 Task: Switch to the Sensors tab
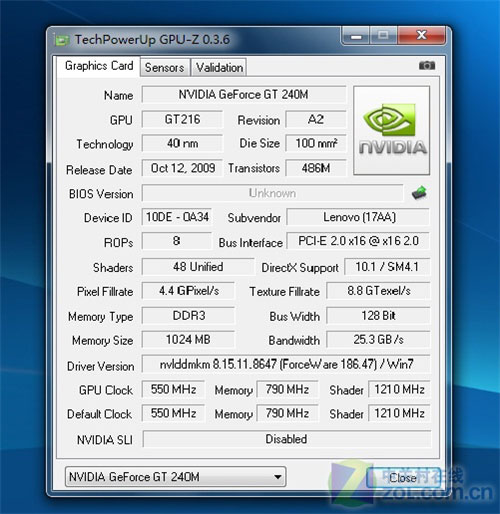[165, 67]
